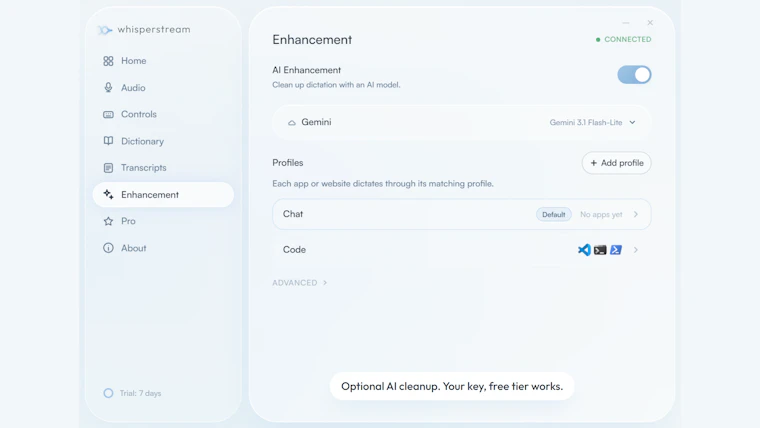
Task: Click the Default badge on Chat
Action: tap(554, 214)
